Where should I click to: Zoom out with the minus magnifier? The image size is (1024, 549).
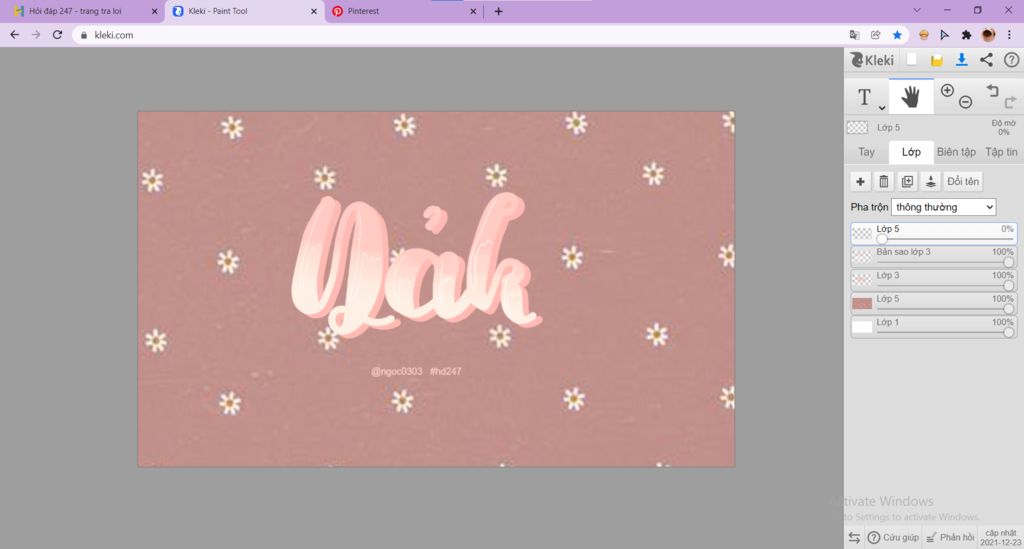click(965, 102)
